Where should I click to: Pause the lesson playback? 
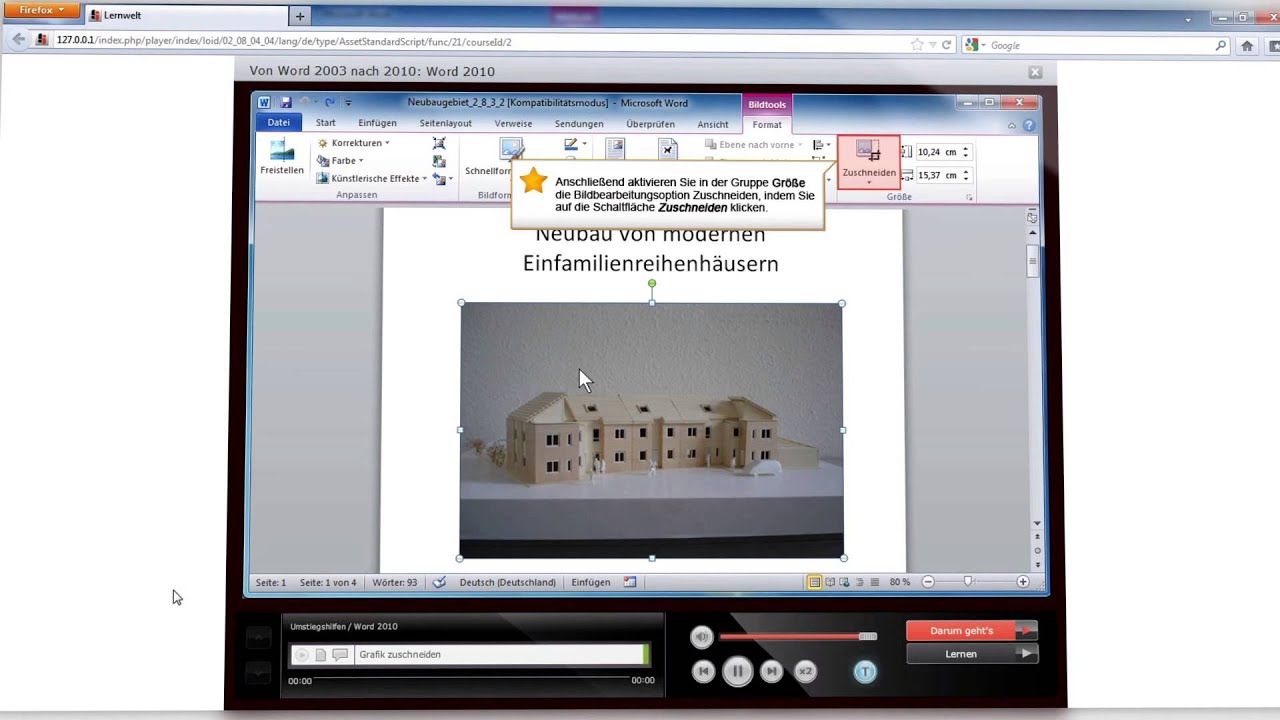(x=737, y=672)
